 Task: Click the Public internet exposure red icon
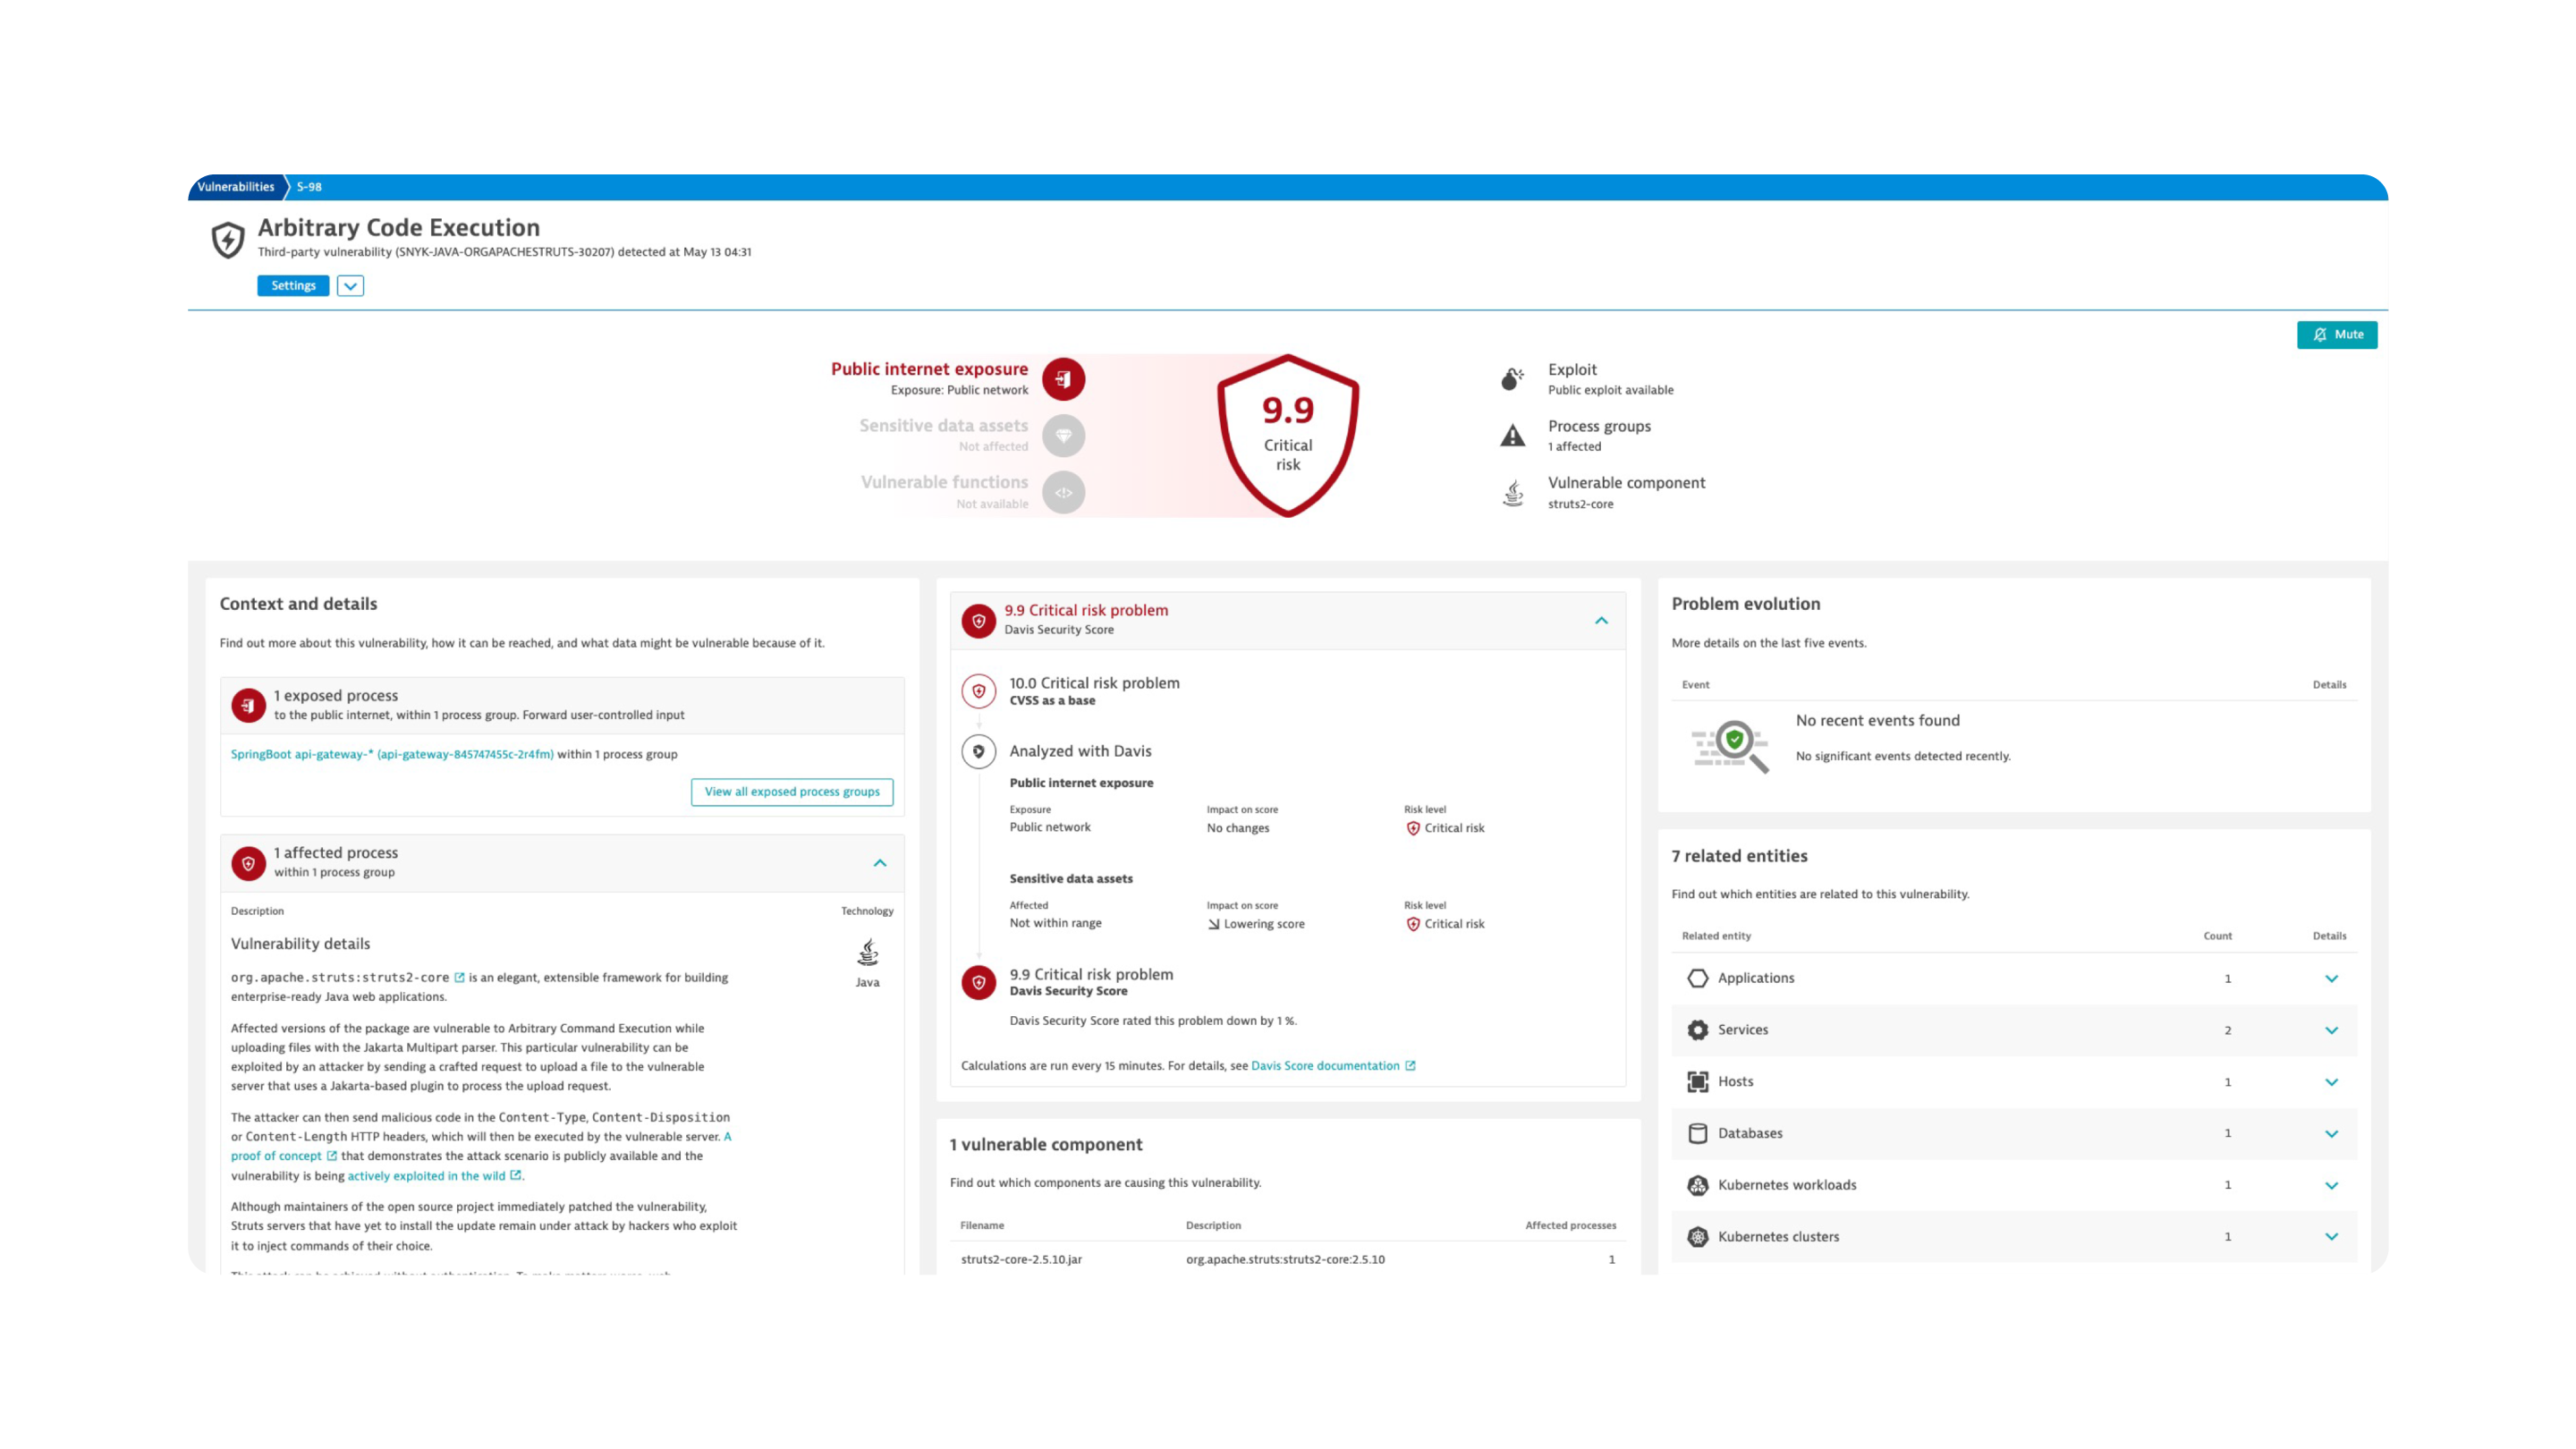point(1063,379)
